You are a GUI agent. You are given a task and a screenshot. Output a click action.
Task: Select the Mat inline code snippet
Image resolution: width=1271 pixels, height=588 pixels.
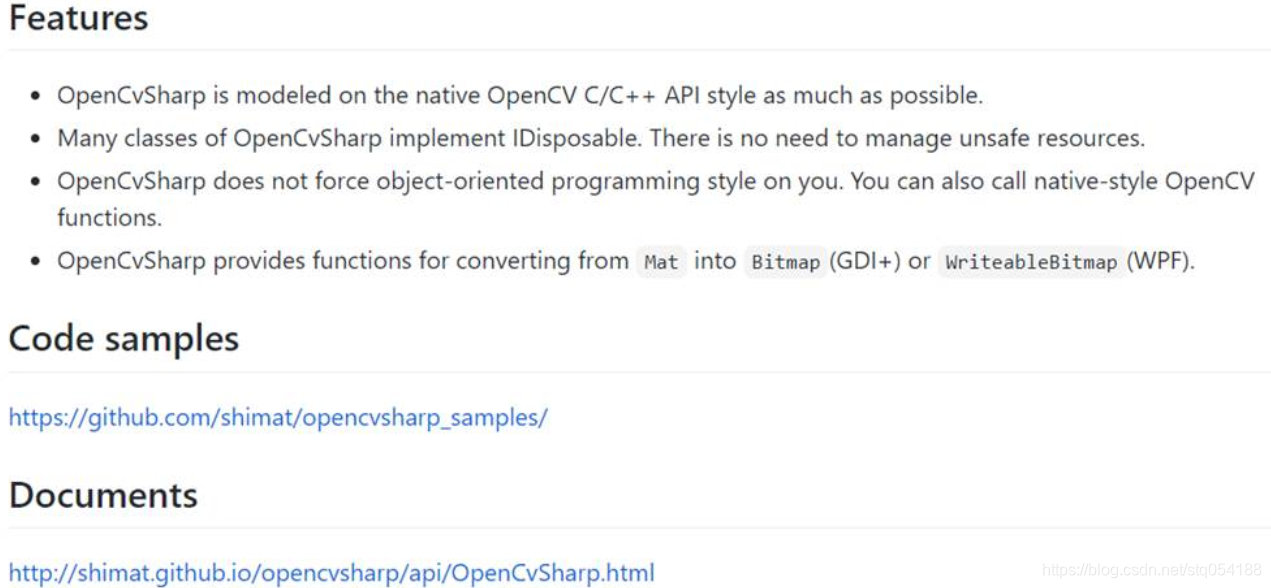(x=661, y=262)
